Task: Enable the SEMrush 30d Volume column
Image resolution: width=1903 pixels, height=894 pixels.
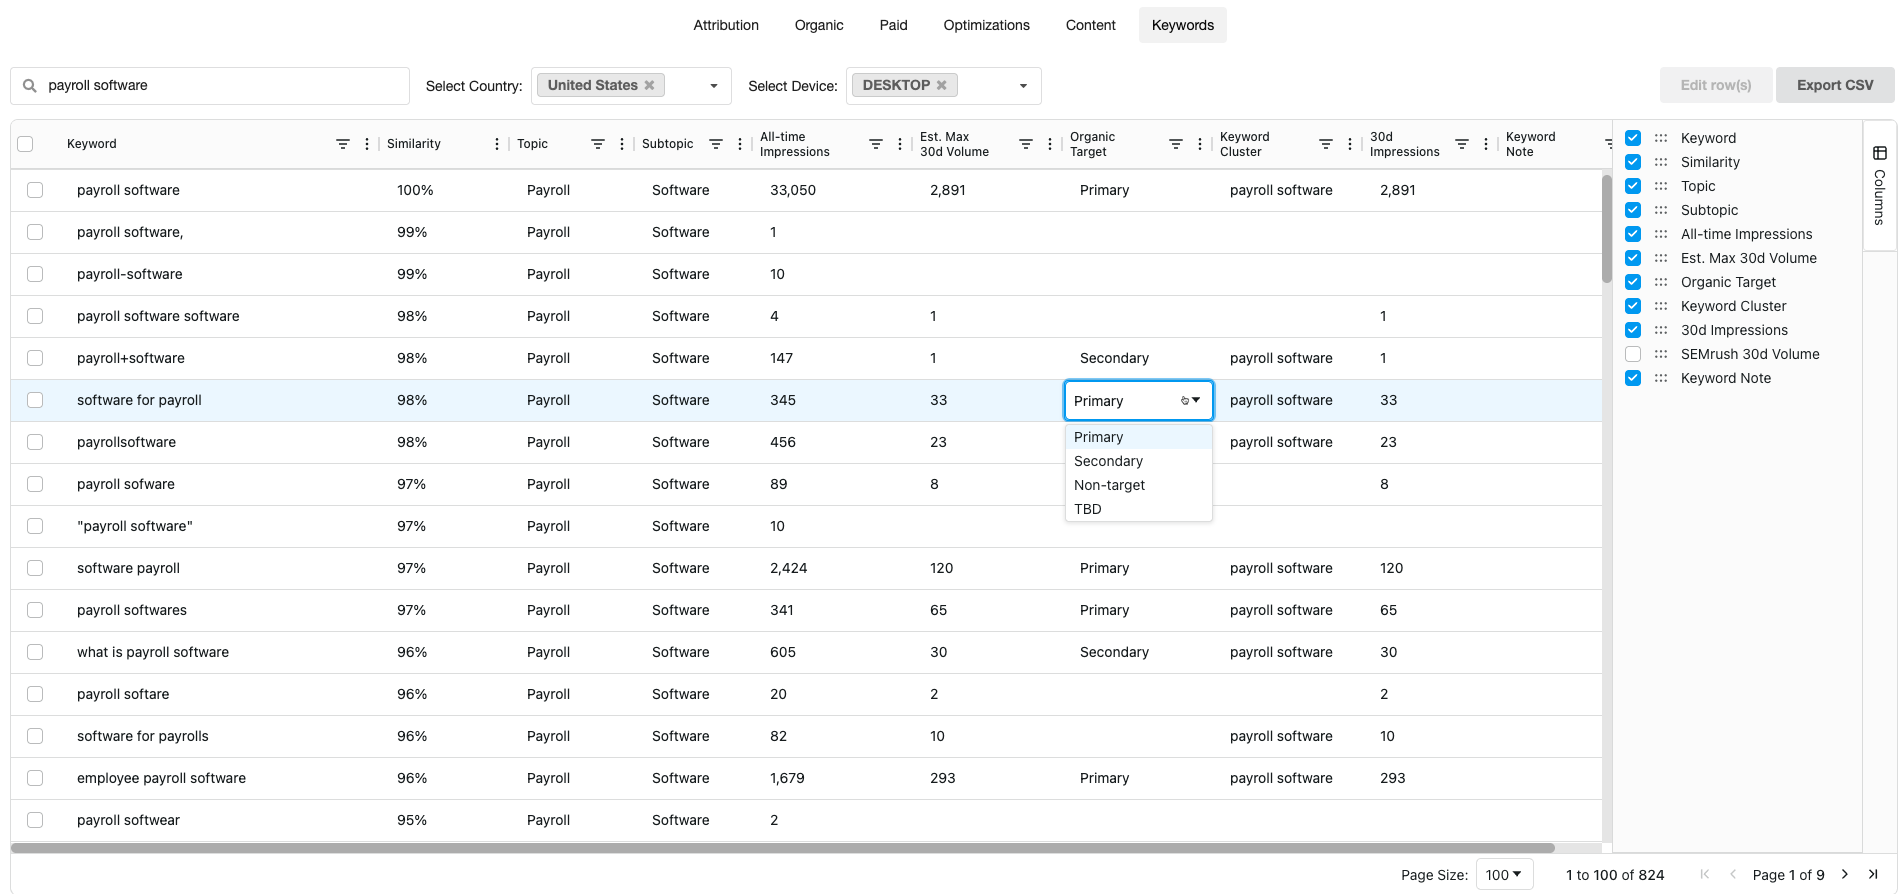Action: [1633, 354]
